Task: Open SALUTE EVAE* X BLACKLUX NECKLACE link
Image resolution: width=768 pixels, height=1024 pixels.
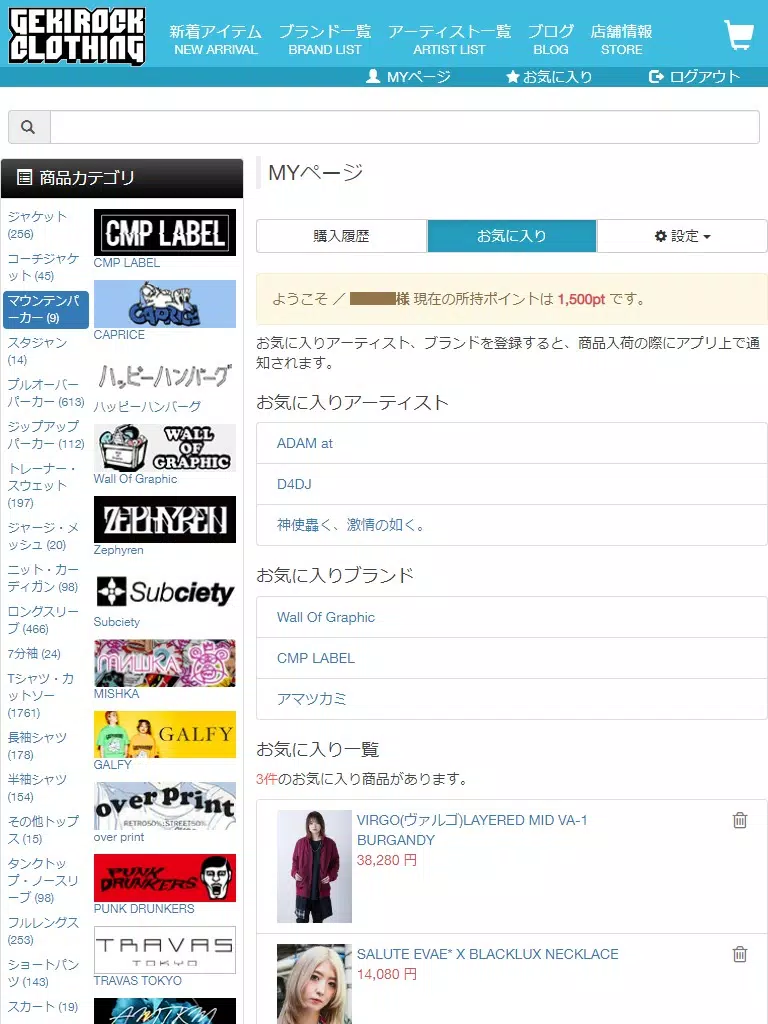Action: (x=487, y=954)
